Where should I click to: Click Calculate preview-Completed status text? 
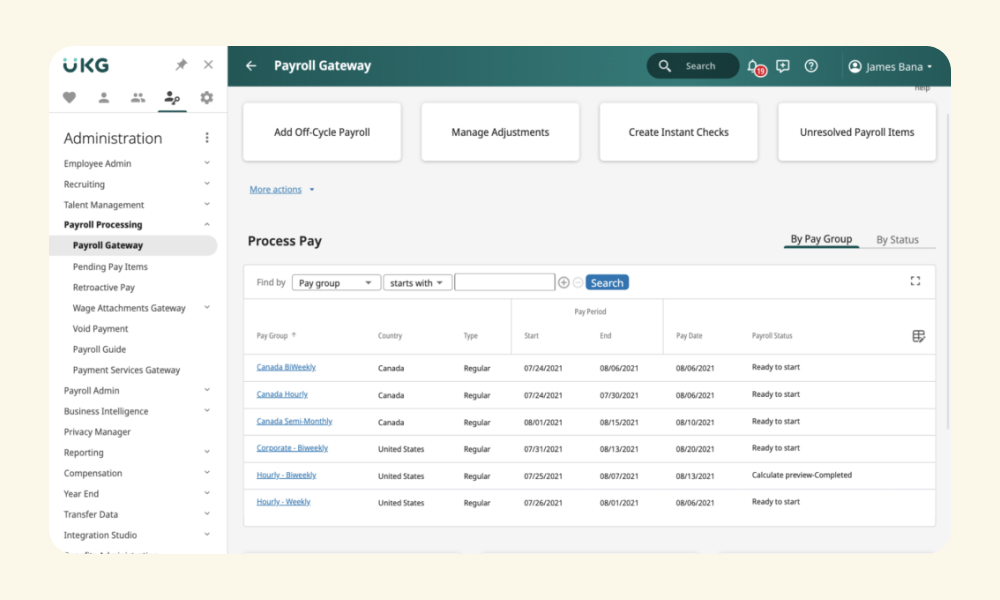click(x=802, y=475)
